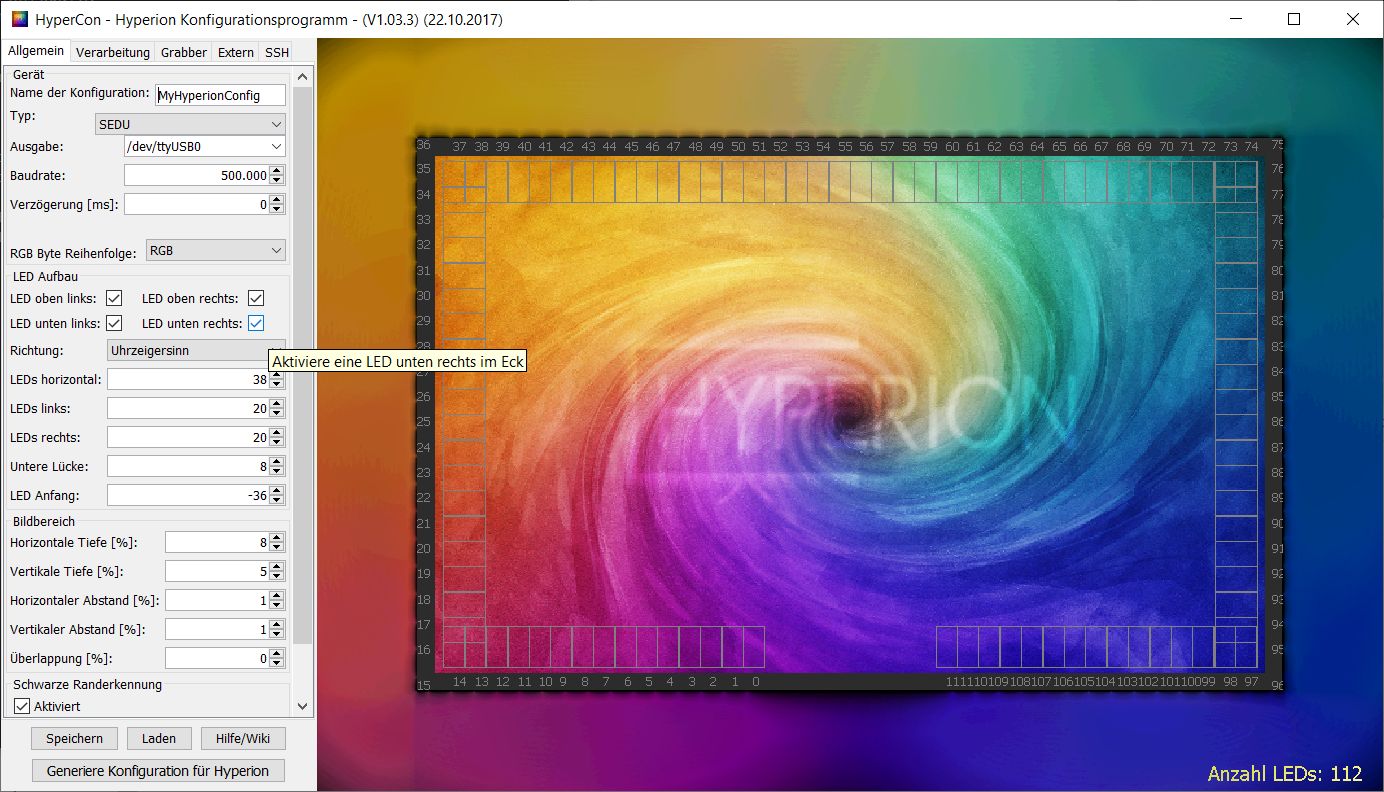Select LED 25 zone in preview

click(464, 427)
